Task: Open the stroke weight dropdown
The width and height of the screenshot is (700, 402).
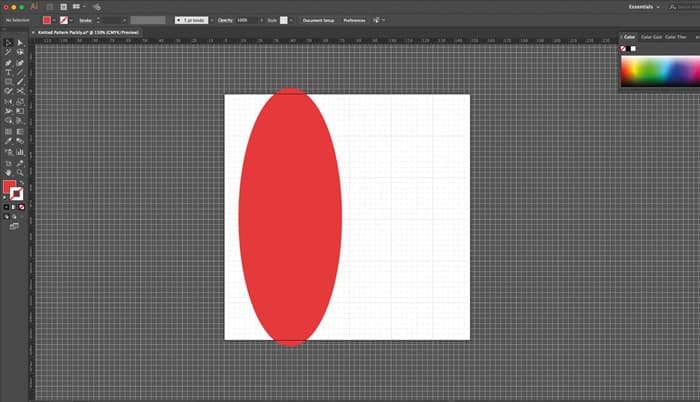Action: pyautogui.click(x=124, y=20)
